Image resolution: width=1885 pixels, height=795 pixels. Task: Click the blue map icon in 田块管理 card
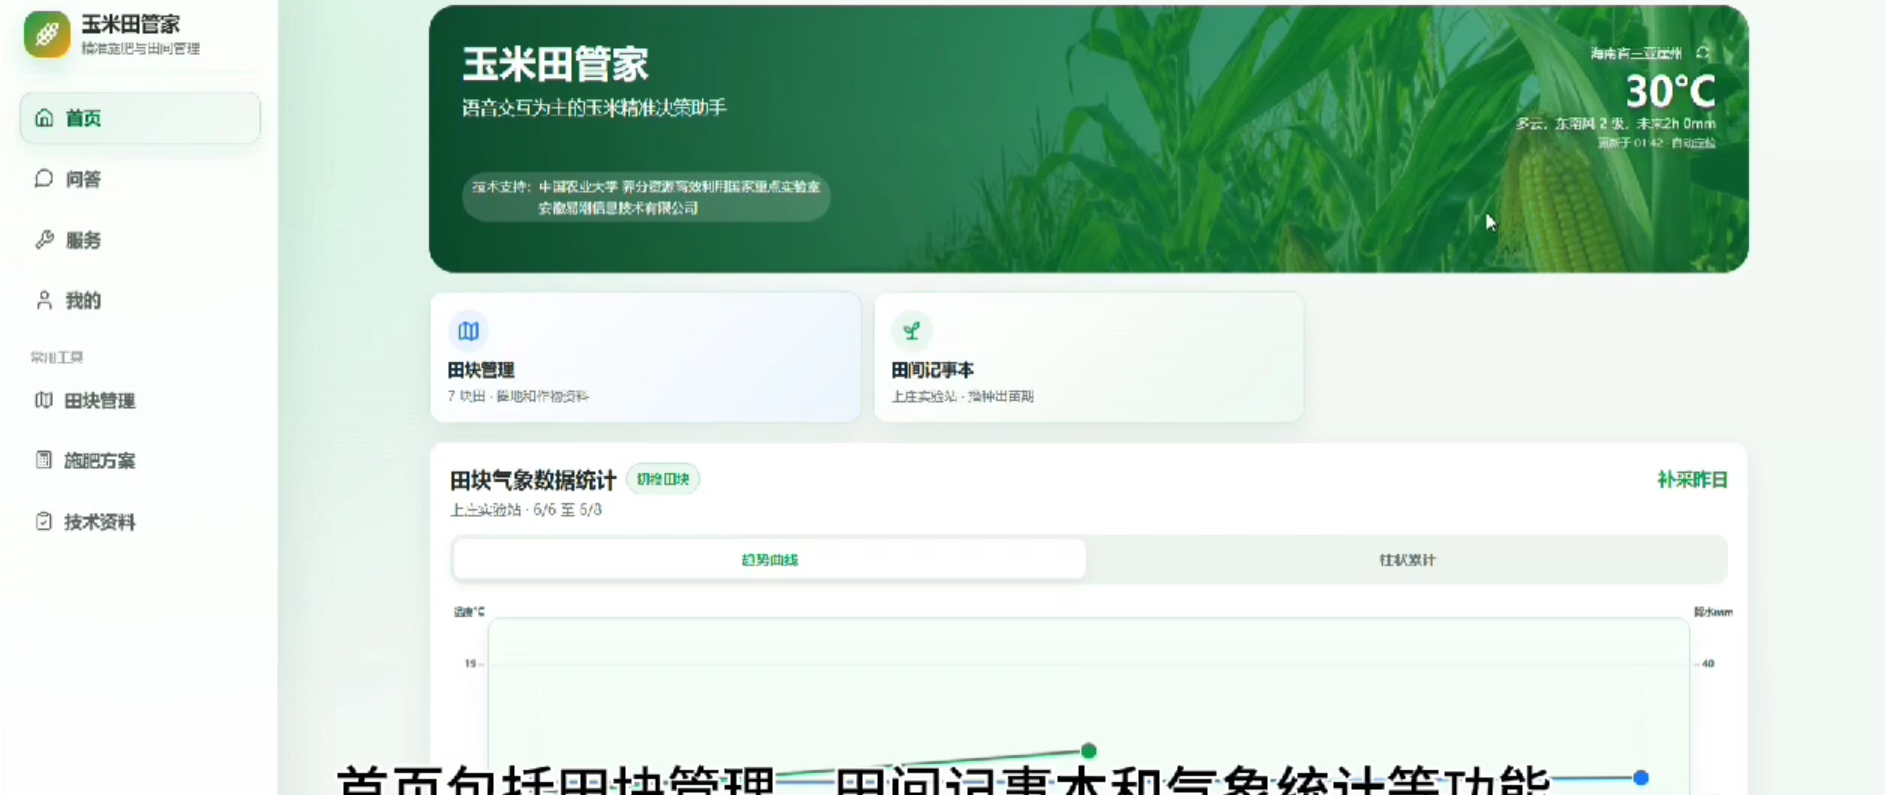pyautogui.click(x=468, y=330)
